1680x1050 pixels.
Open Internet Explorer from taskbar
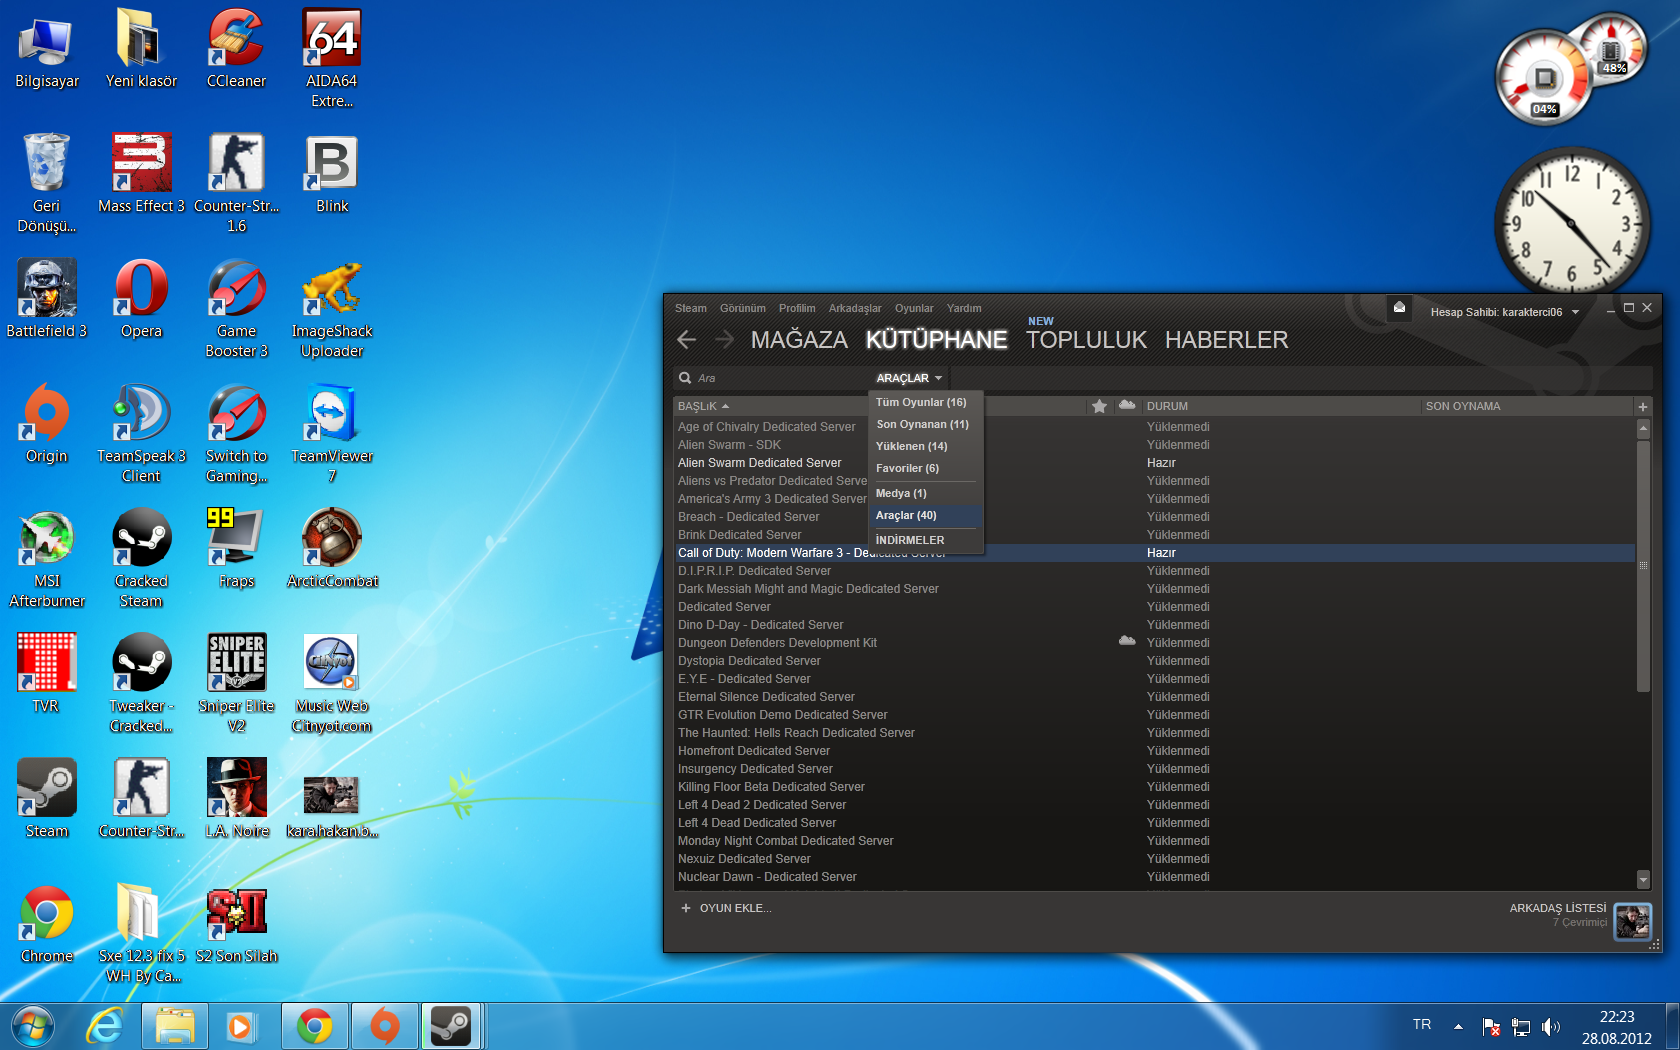(x=104, y=1026)
